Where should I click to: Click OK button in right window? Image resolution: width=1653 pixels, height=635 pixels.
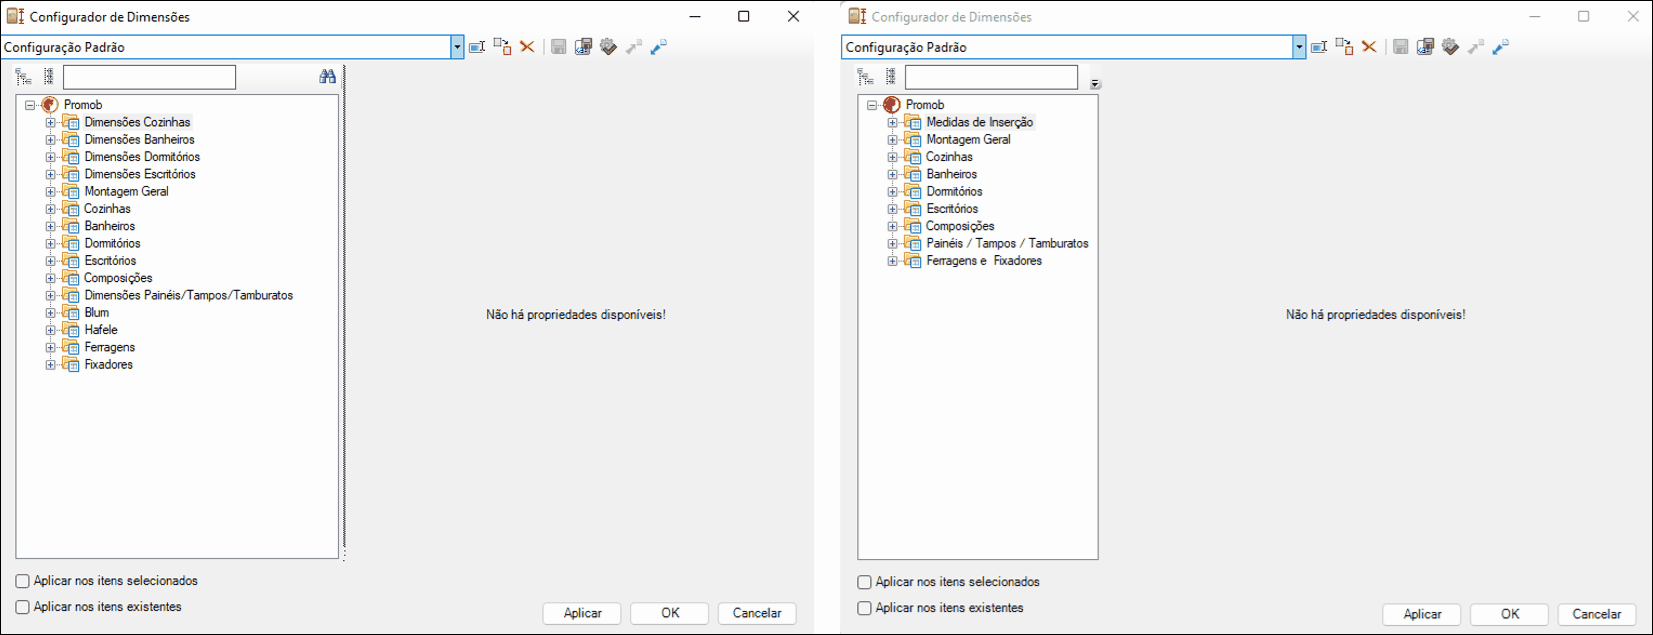click(x=1510, y=614)
